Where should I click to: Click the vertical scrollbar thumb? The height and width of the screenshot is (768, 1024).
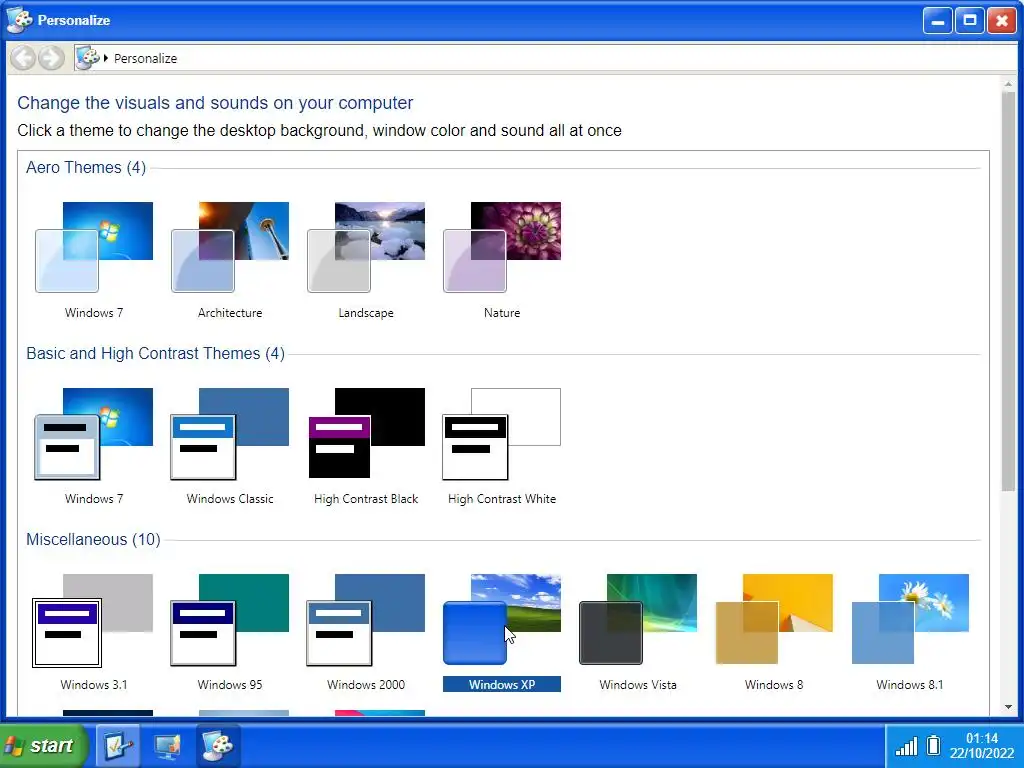(x=1008, y=291)
